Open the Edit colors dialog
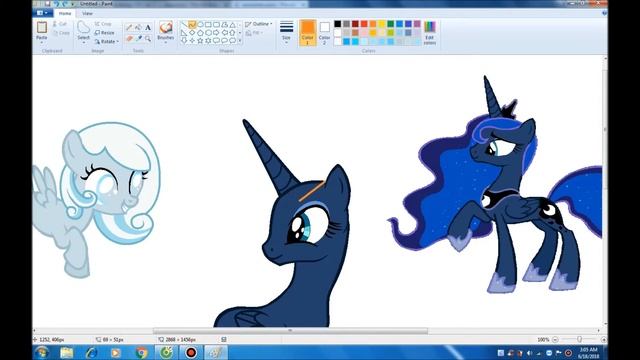 pyautogui.click(x=430, y=33)
